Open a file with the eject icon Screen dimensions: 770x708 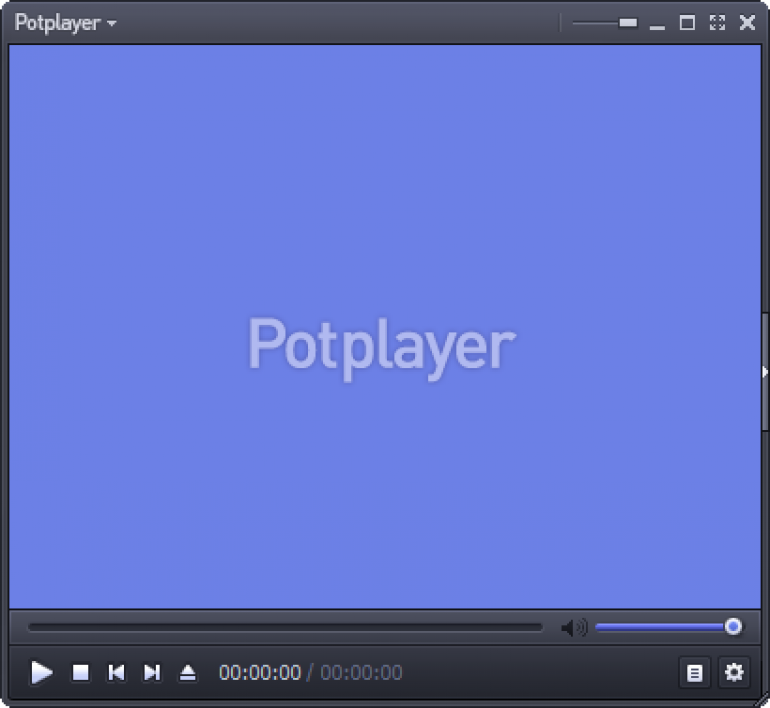point(188,672)
